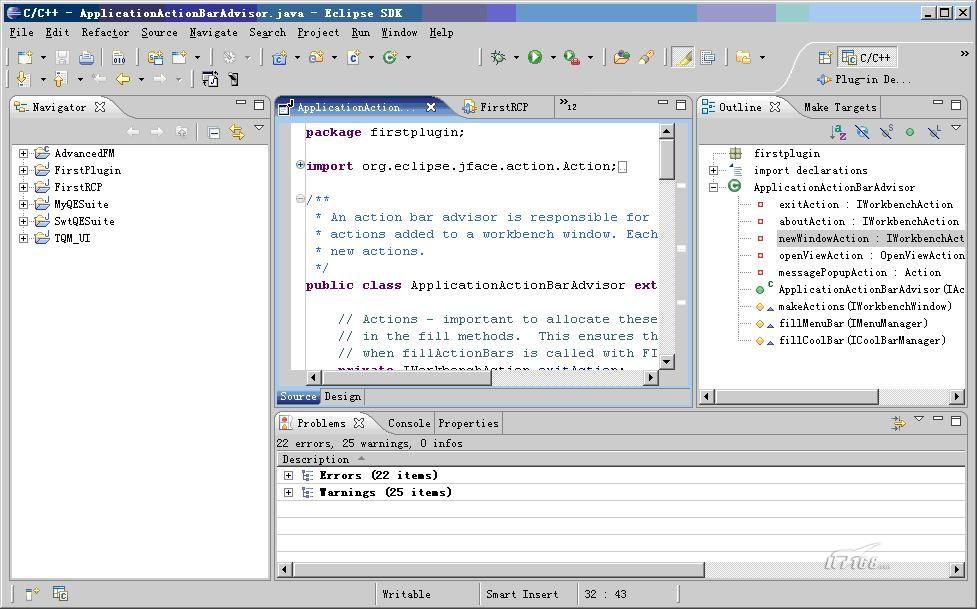The width and height of the screenshot is (977, 609).
Task: Run the application with green play icon
Action: coord(535,57)
